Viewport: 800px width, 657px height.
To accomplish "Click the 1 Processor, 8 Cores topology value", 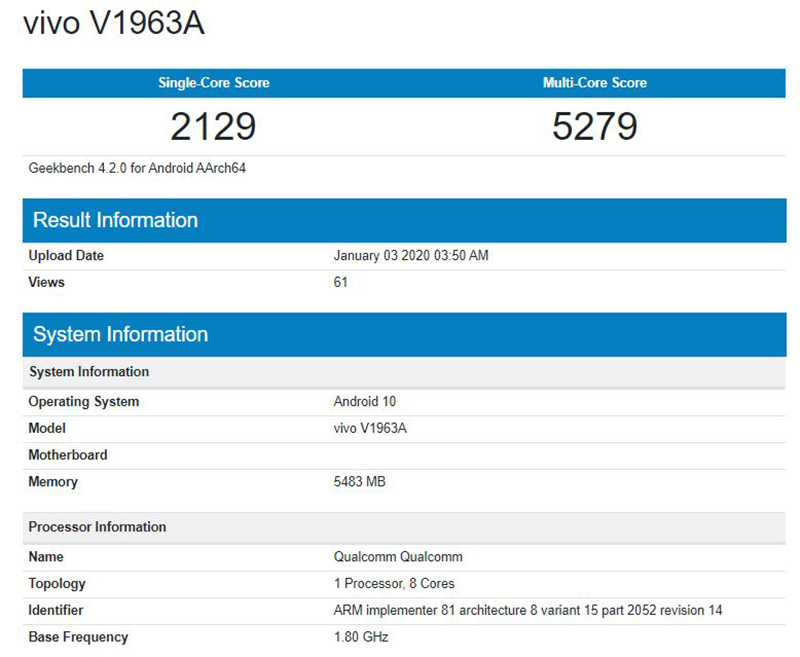I will pos(393,583).
